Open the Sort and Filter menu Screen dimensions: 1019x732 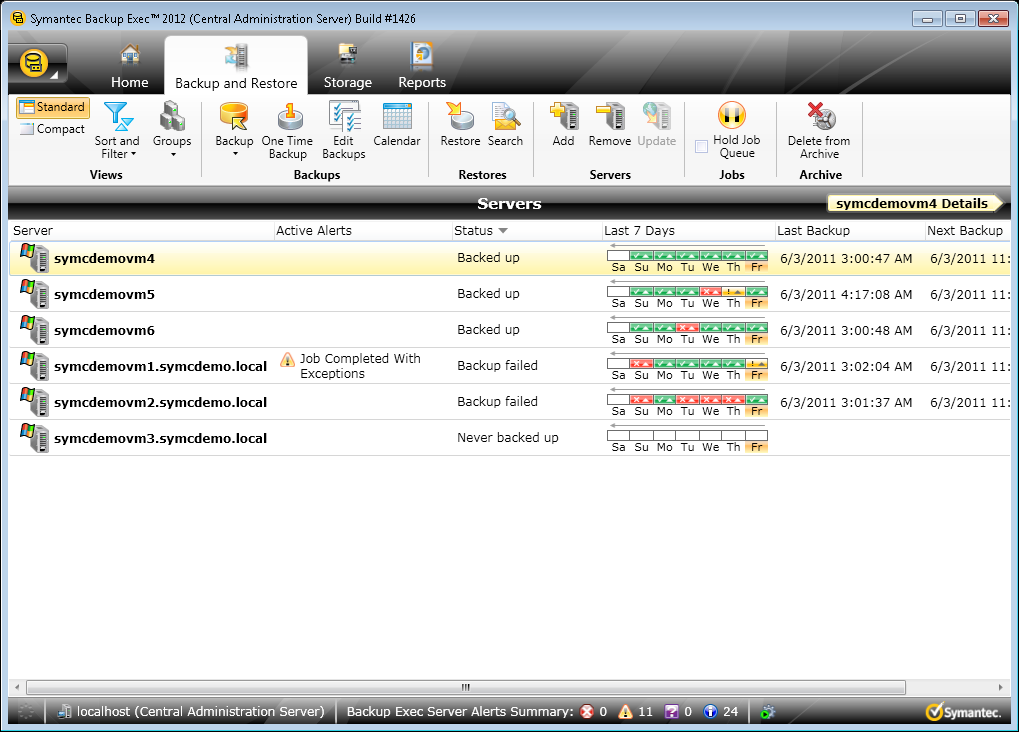pyautogui.click(x=117, y=131)
